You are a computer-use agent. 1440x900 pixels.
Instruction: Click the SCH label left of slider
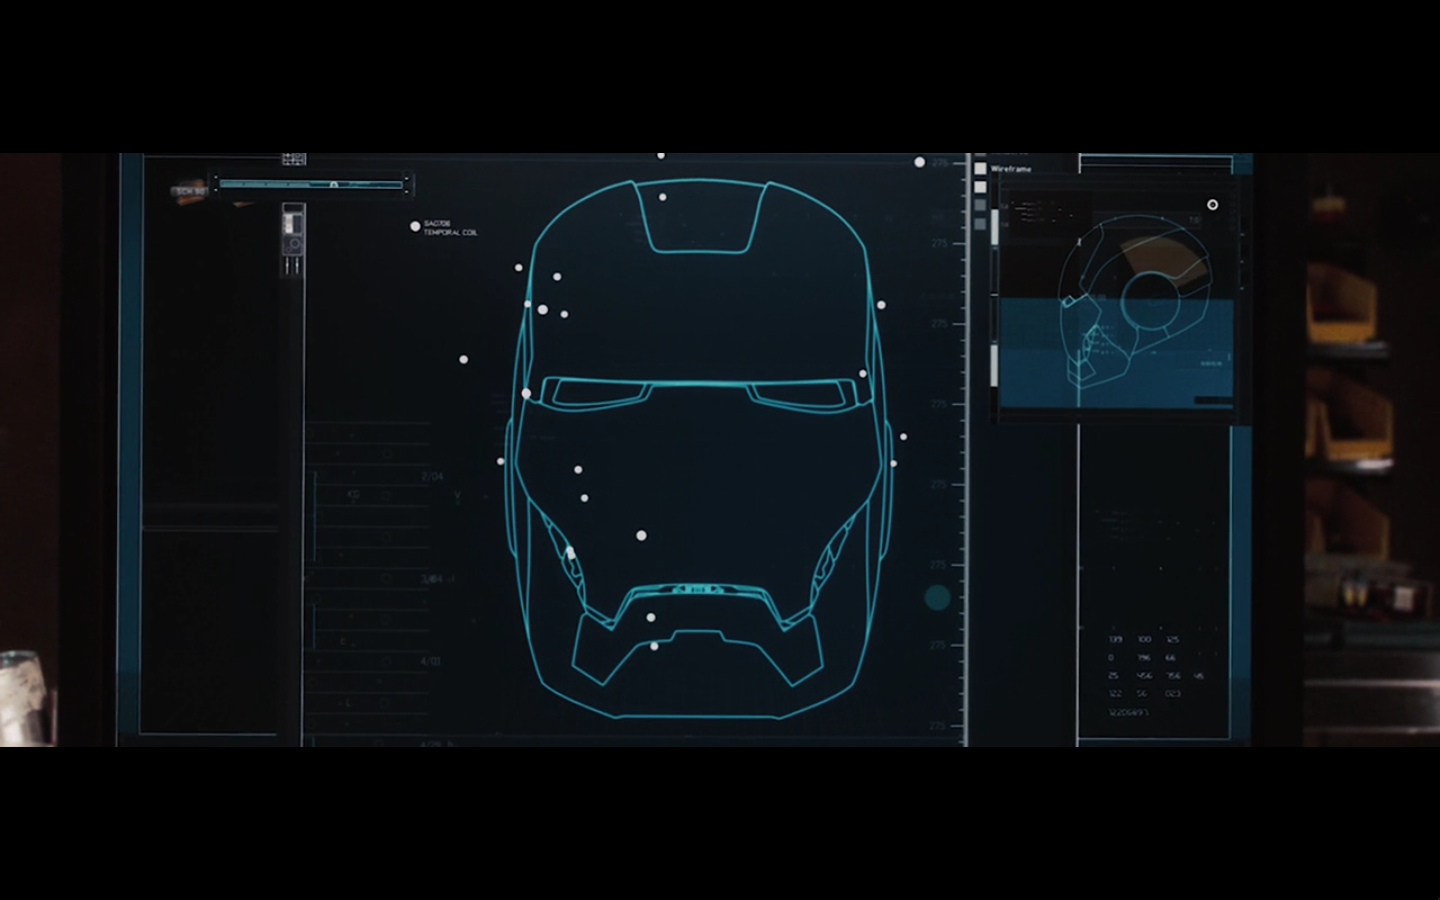click(189, 190)
